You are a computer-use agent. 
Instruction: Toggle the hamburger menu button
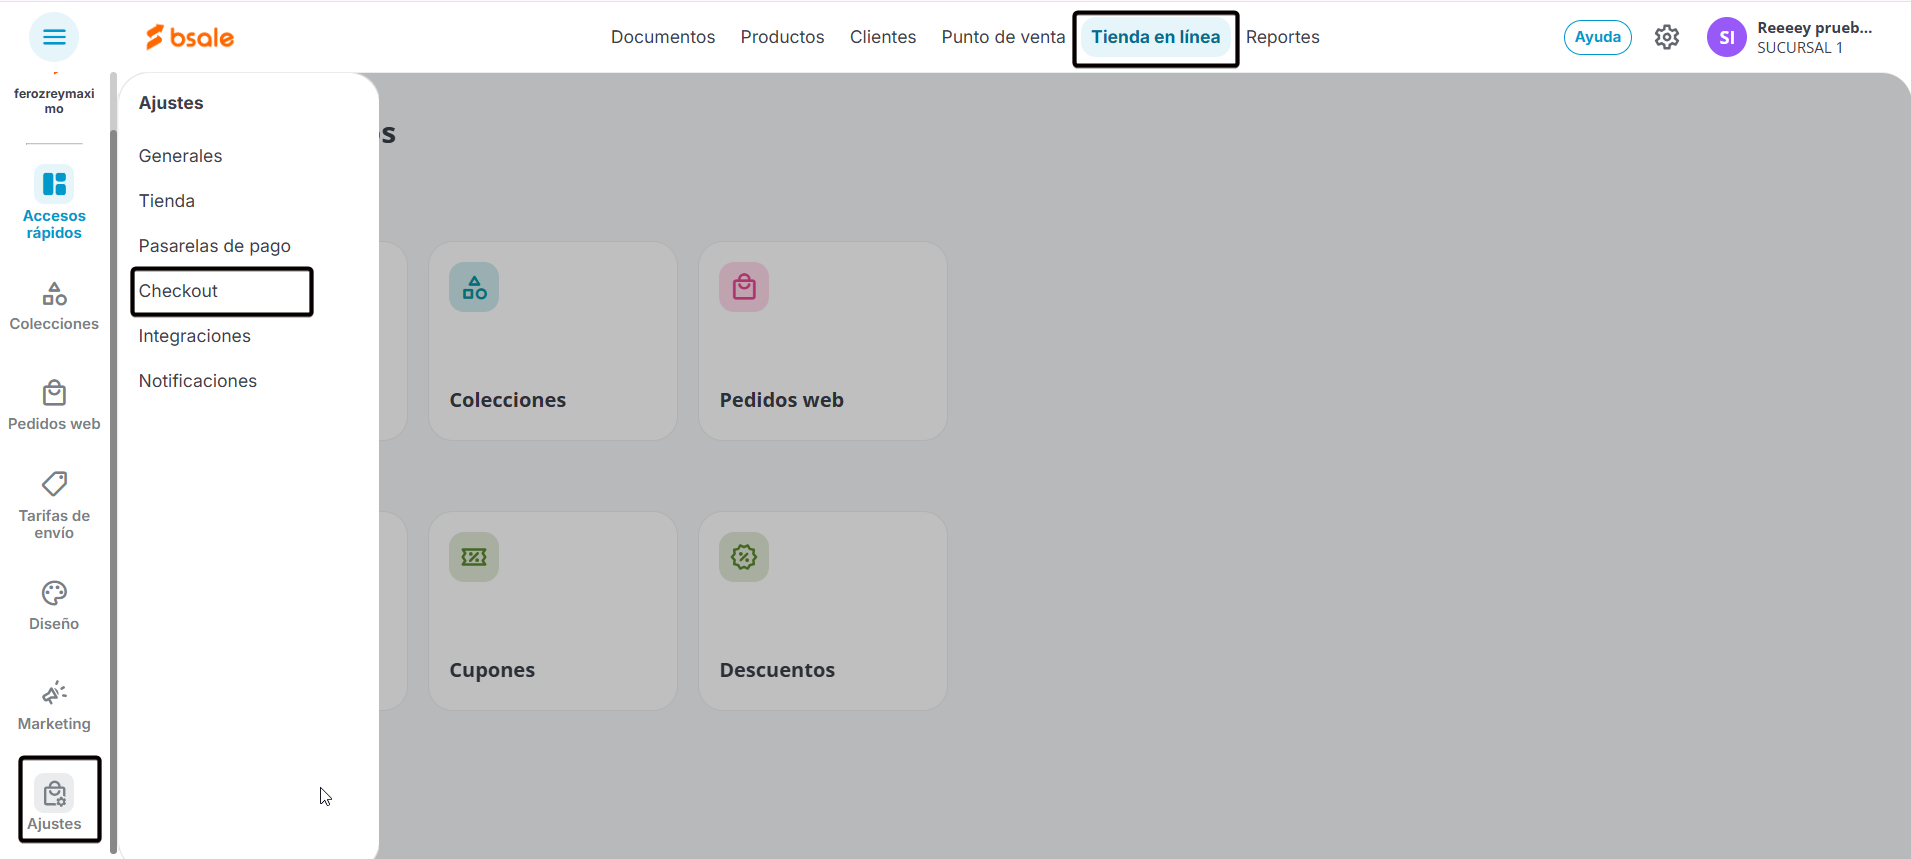(54, 37)
